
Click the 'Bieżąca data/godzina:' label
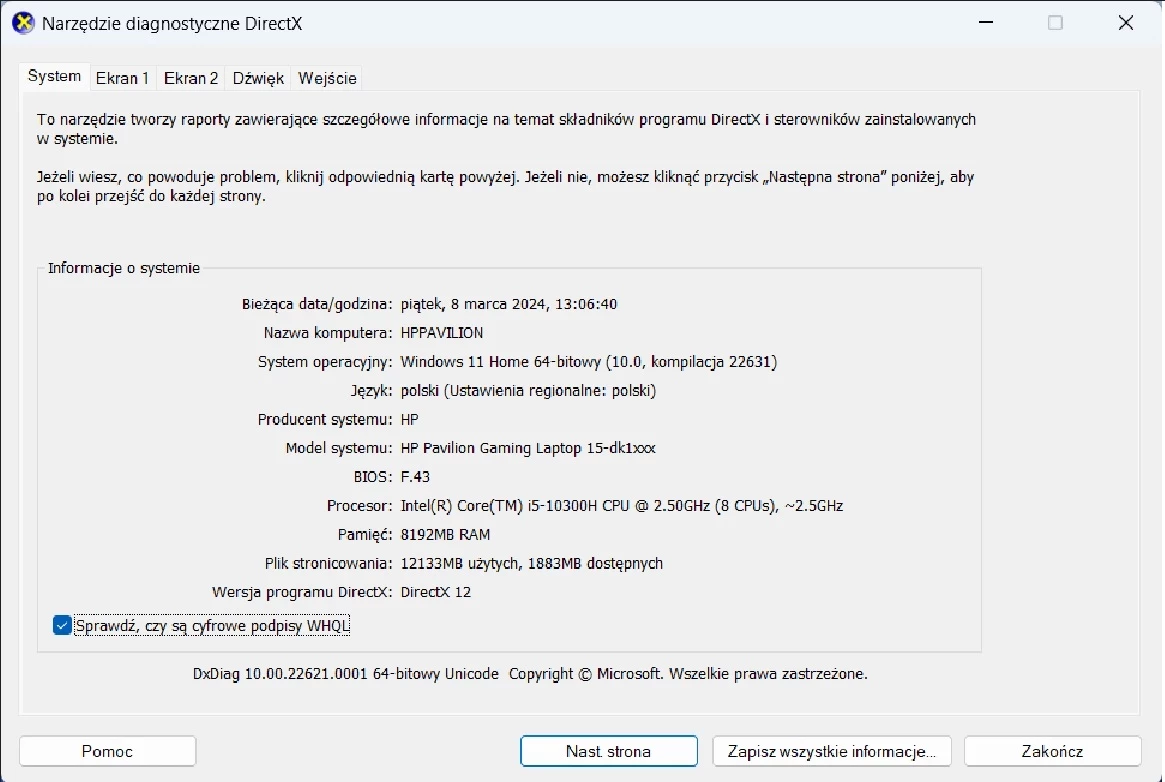point(317,304)
